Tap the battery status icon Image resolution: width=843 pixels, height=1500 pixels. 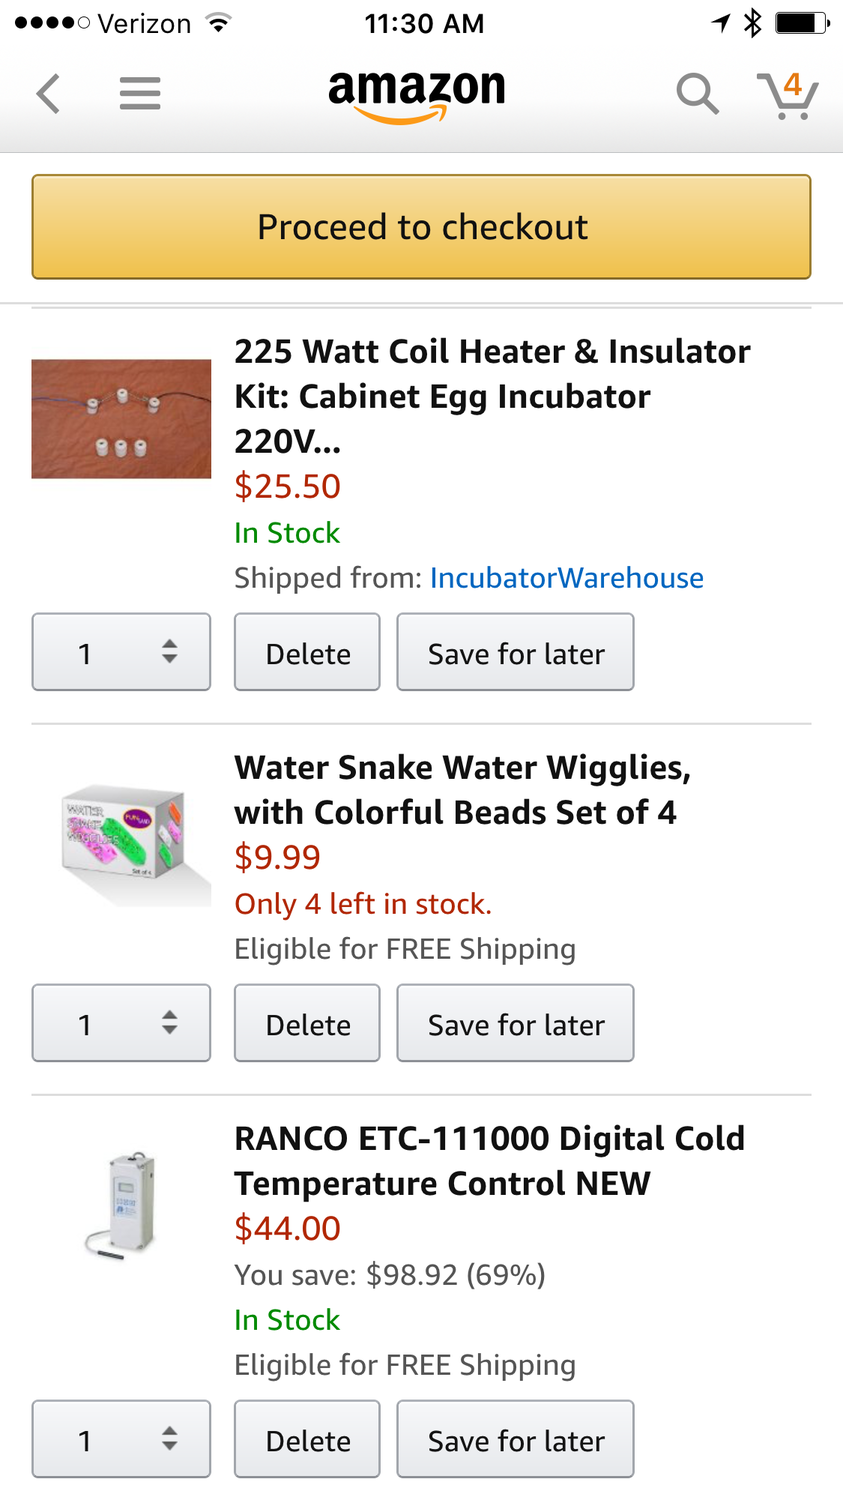803,22
